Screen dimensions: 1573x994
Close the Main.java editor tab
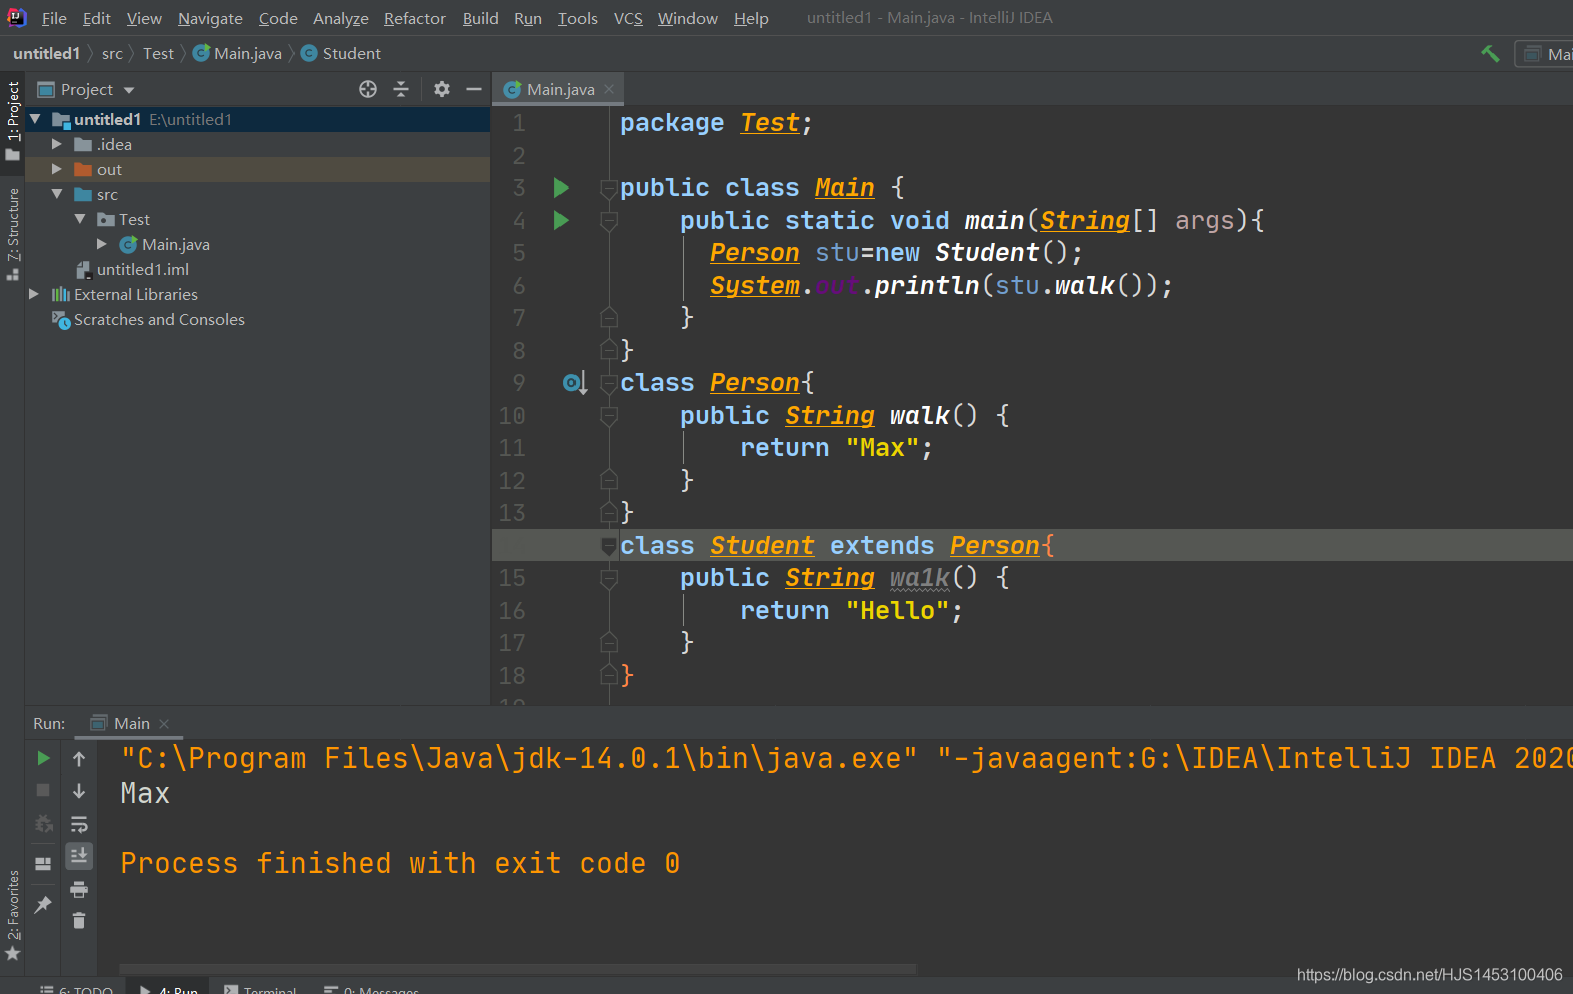point(609,89)
